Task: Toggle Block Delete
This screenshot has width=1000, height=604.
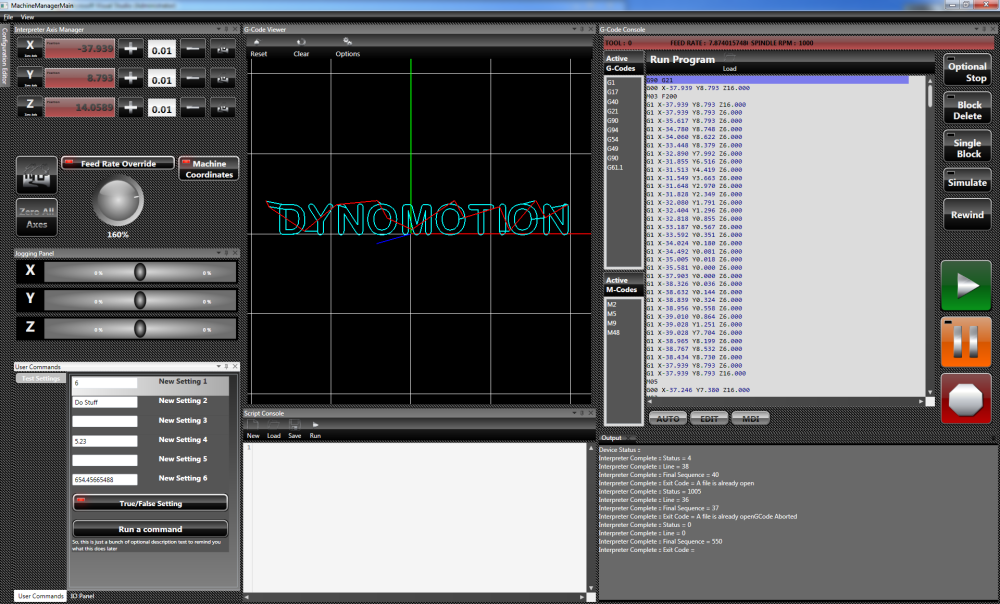Action: (967, 110)
